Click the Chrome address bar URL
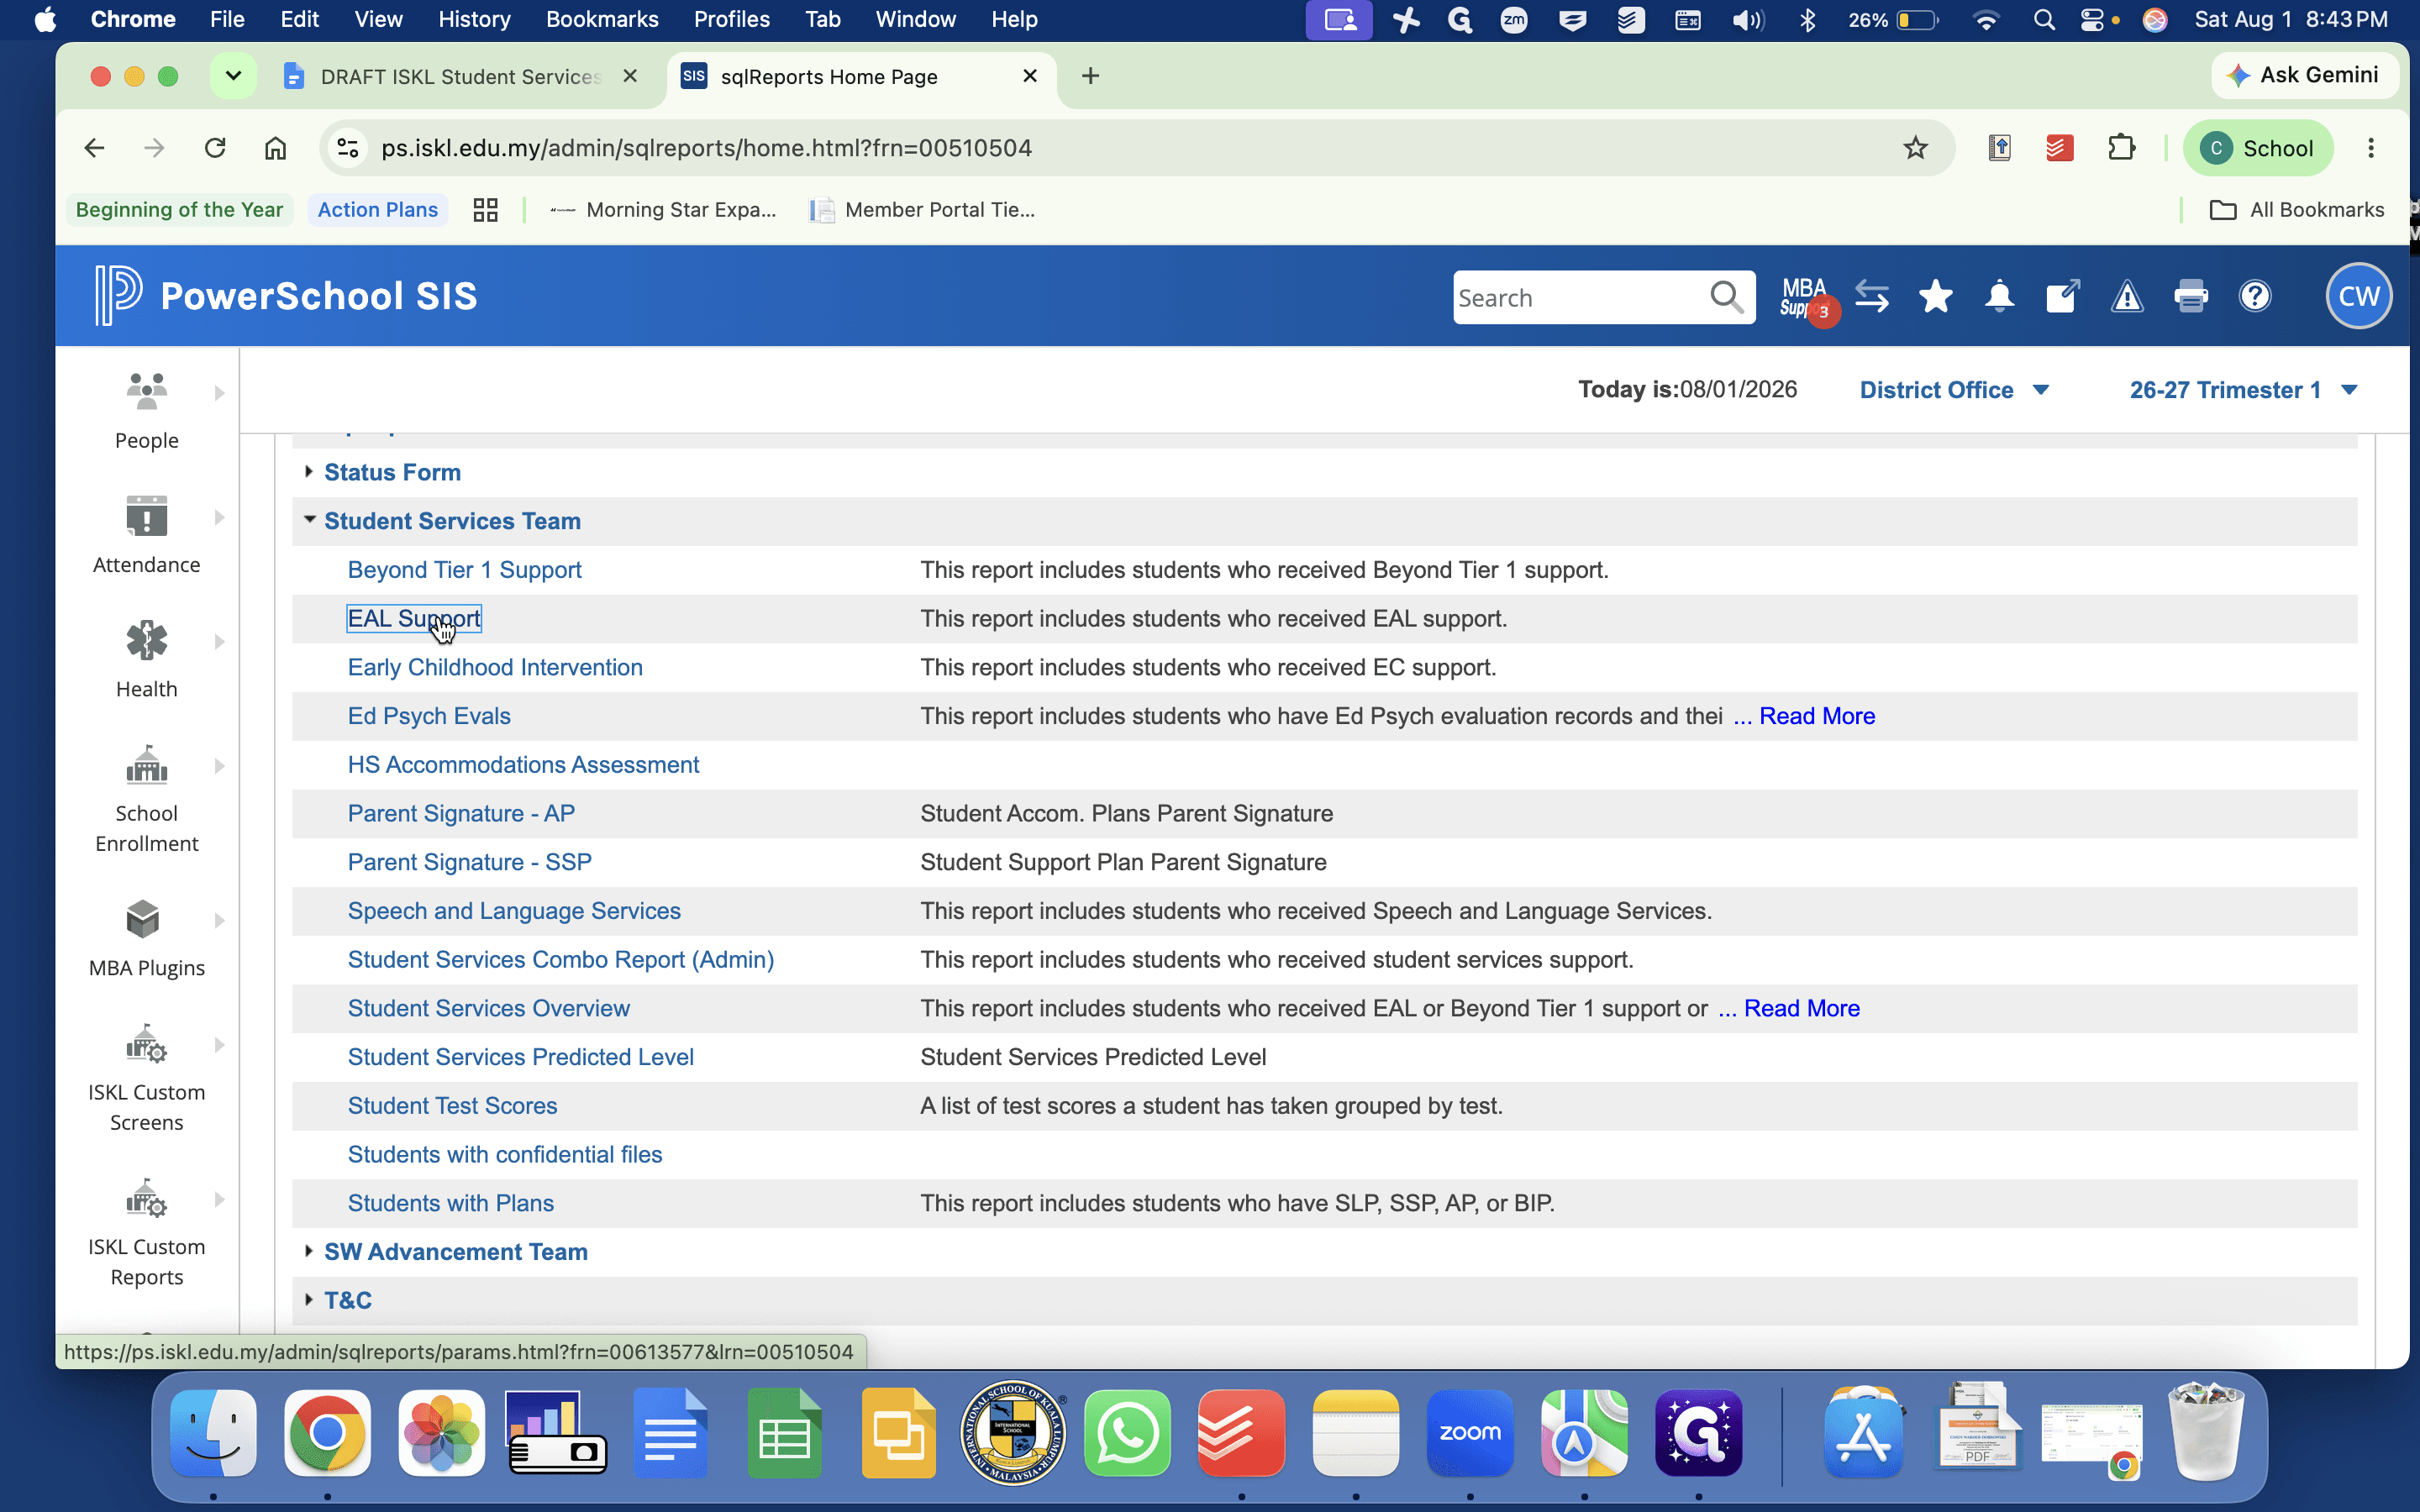 [707, 148]
